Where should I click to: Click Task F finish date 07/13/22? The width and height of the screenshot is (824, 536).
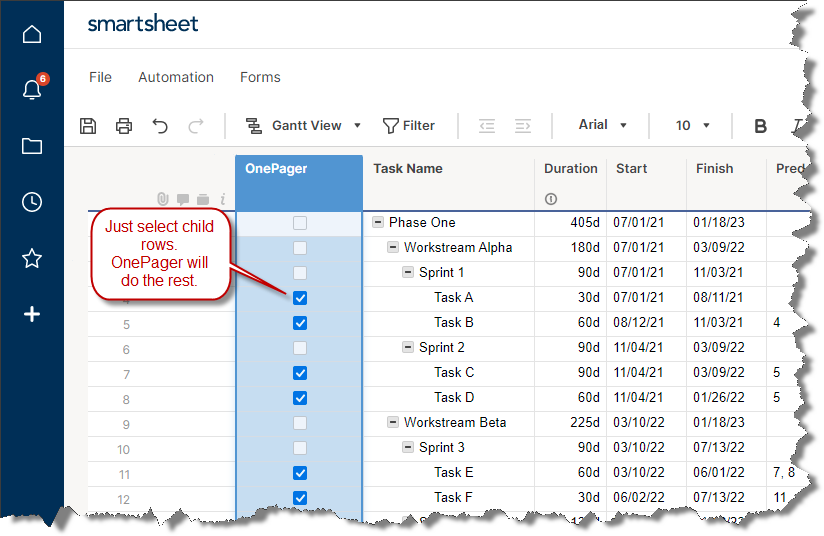(727, 497)
